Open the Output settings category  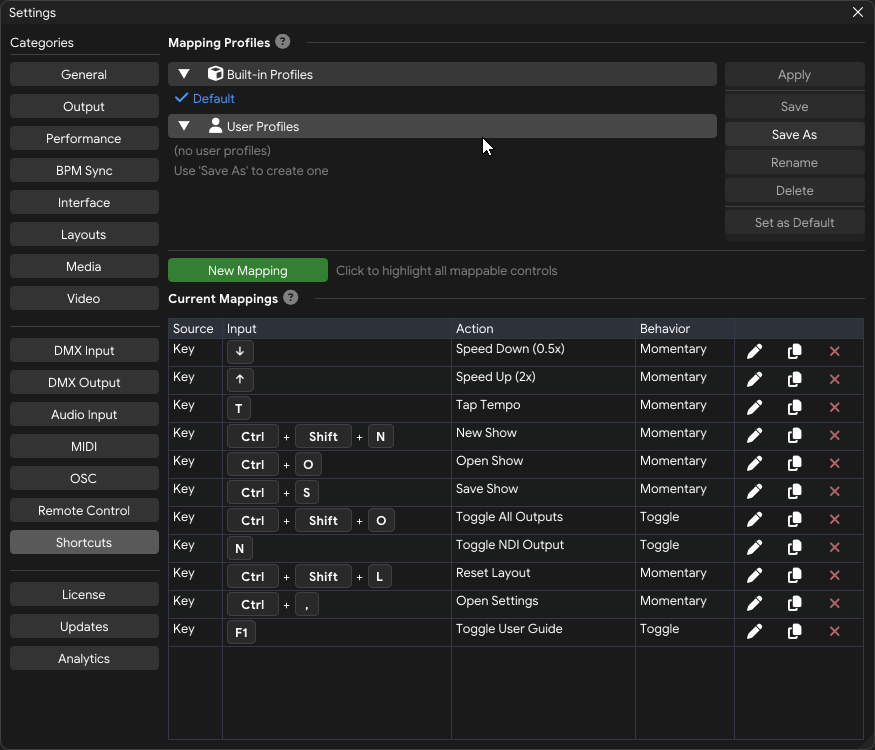pos(84,106)
